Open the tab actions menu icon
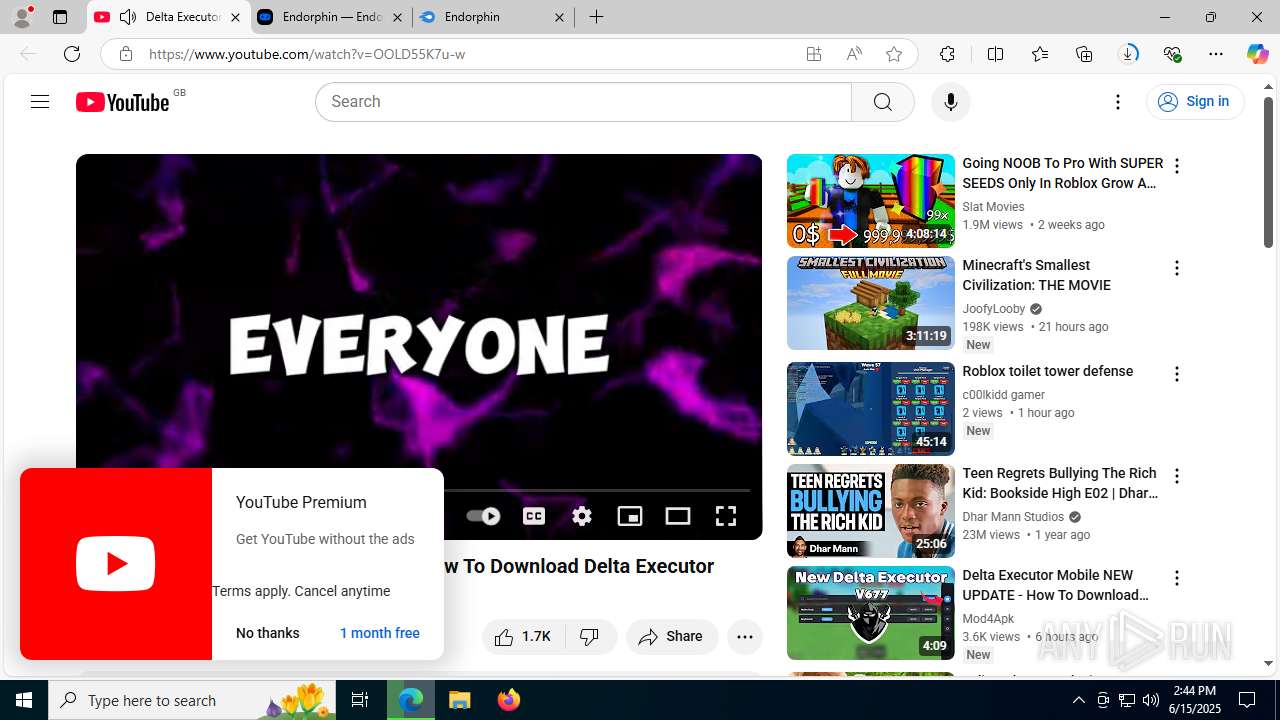 point(60,17)
